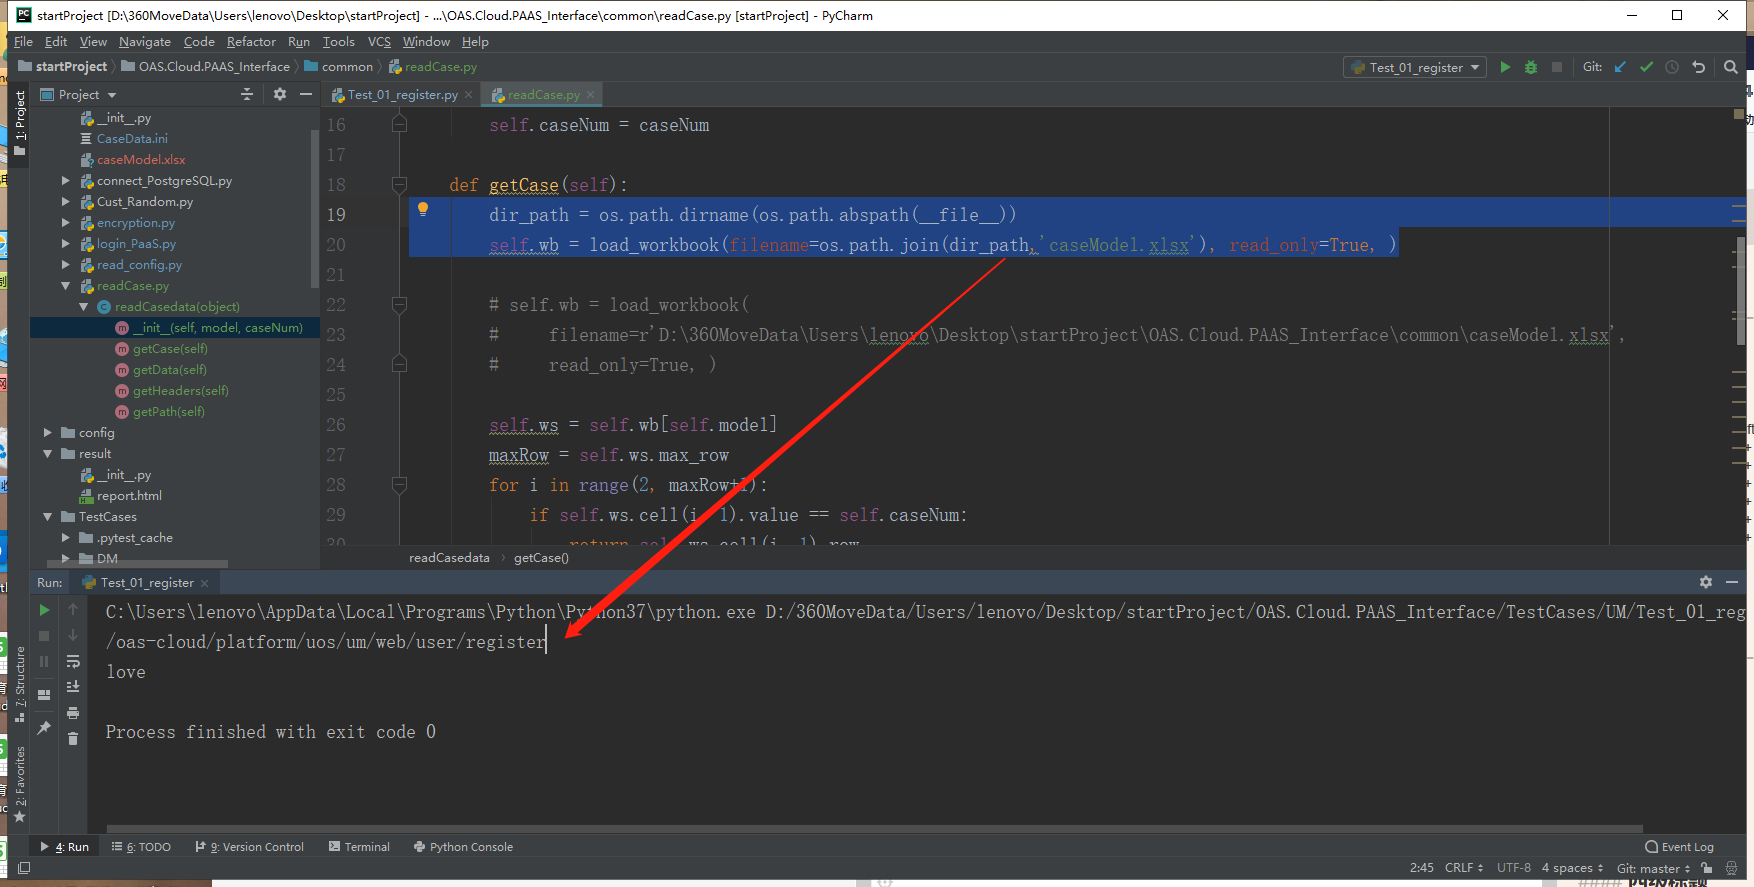
Task: Jump down the stack trace arrow in Run panel
Action: tap(73, 635)
